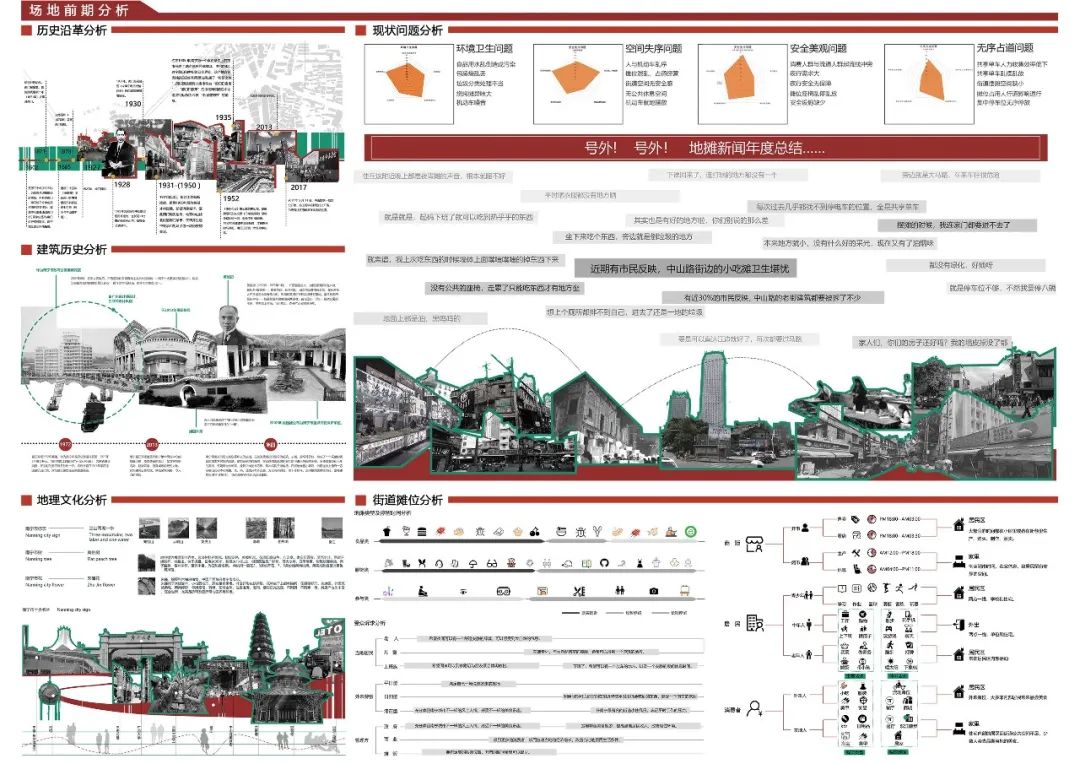1080x764 pixels.
Task: Select the 1928 timeline year marker
Action: (121, 184)
